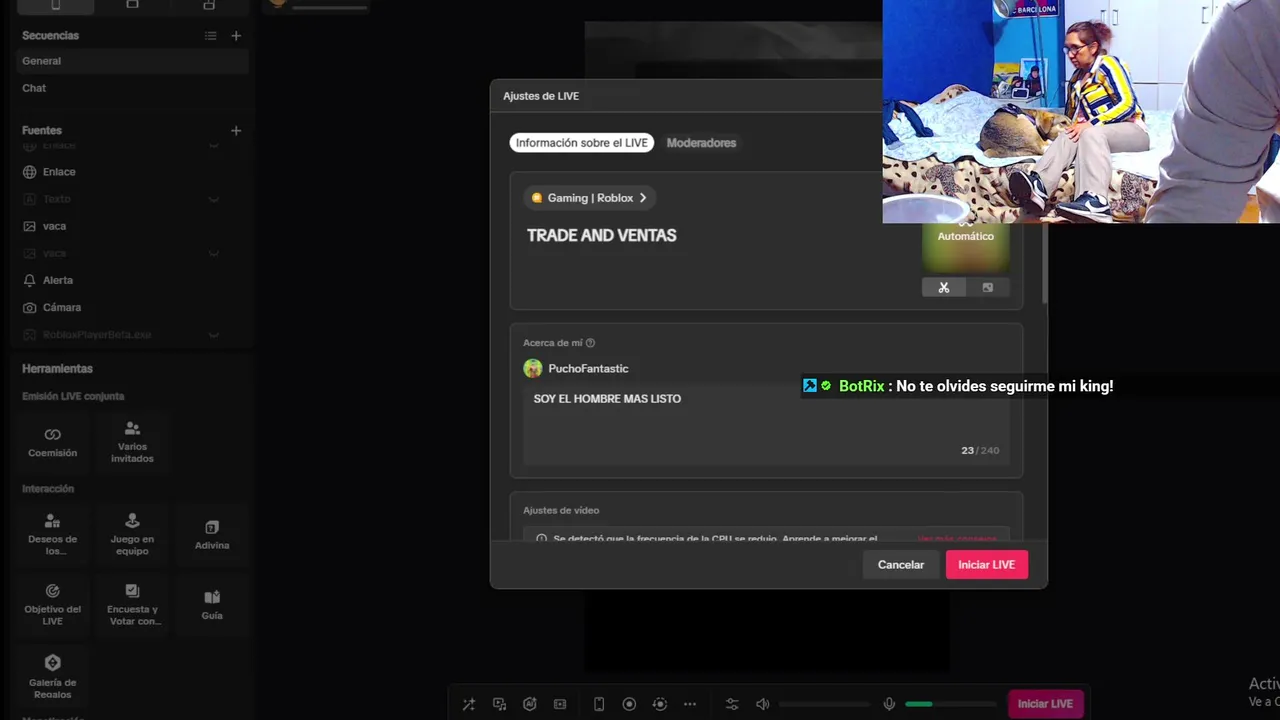Switch to Información sobre el LIVE tab
The image size is (1280, 720).
[x=581, y=143]
